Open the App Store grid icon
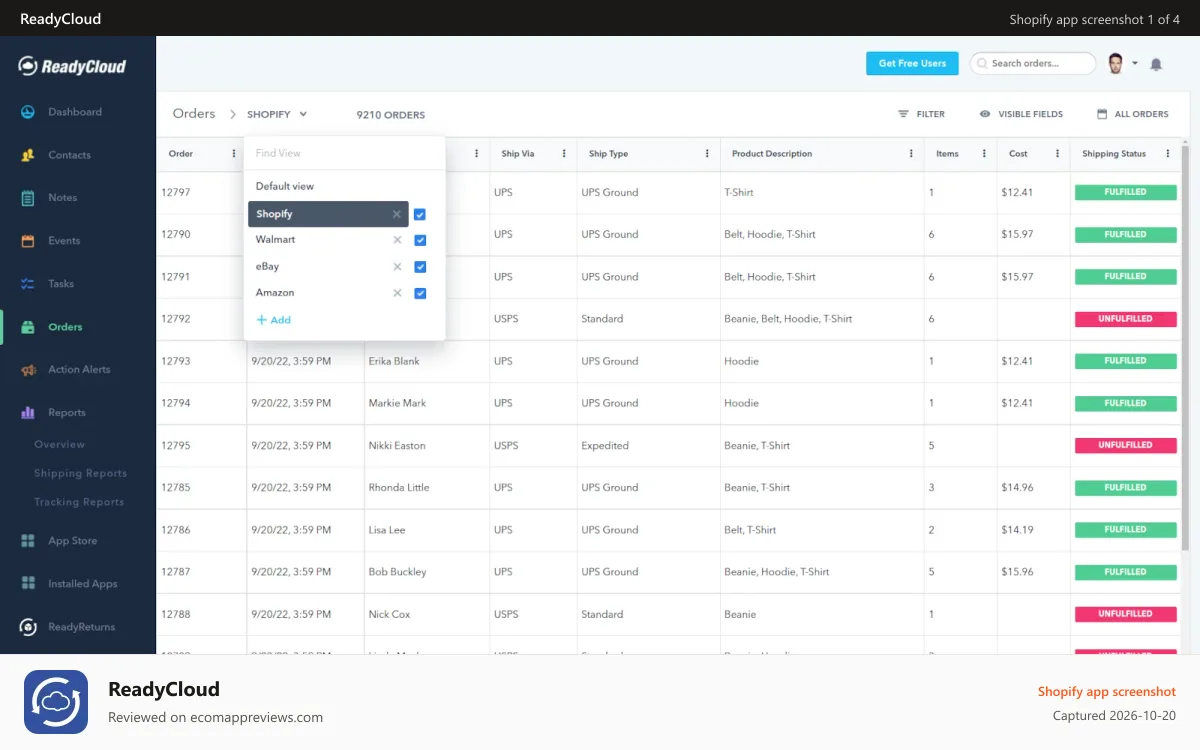Viewport: 1200px width, 750px height. [28, 541]
